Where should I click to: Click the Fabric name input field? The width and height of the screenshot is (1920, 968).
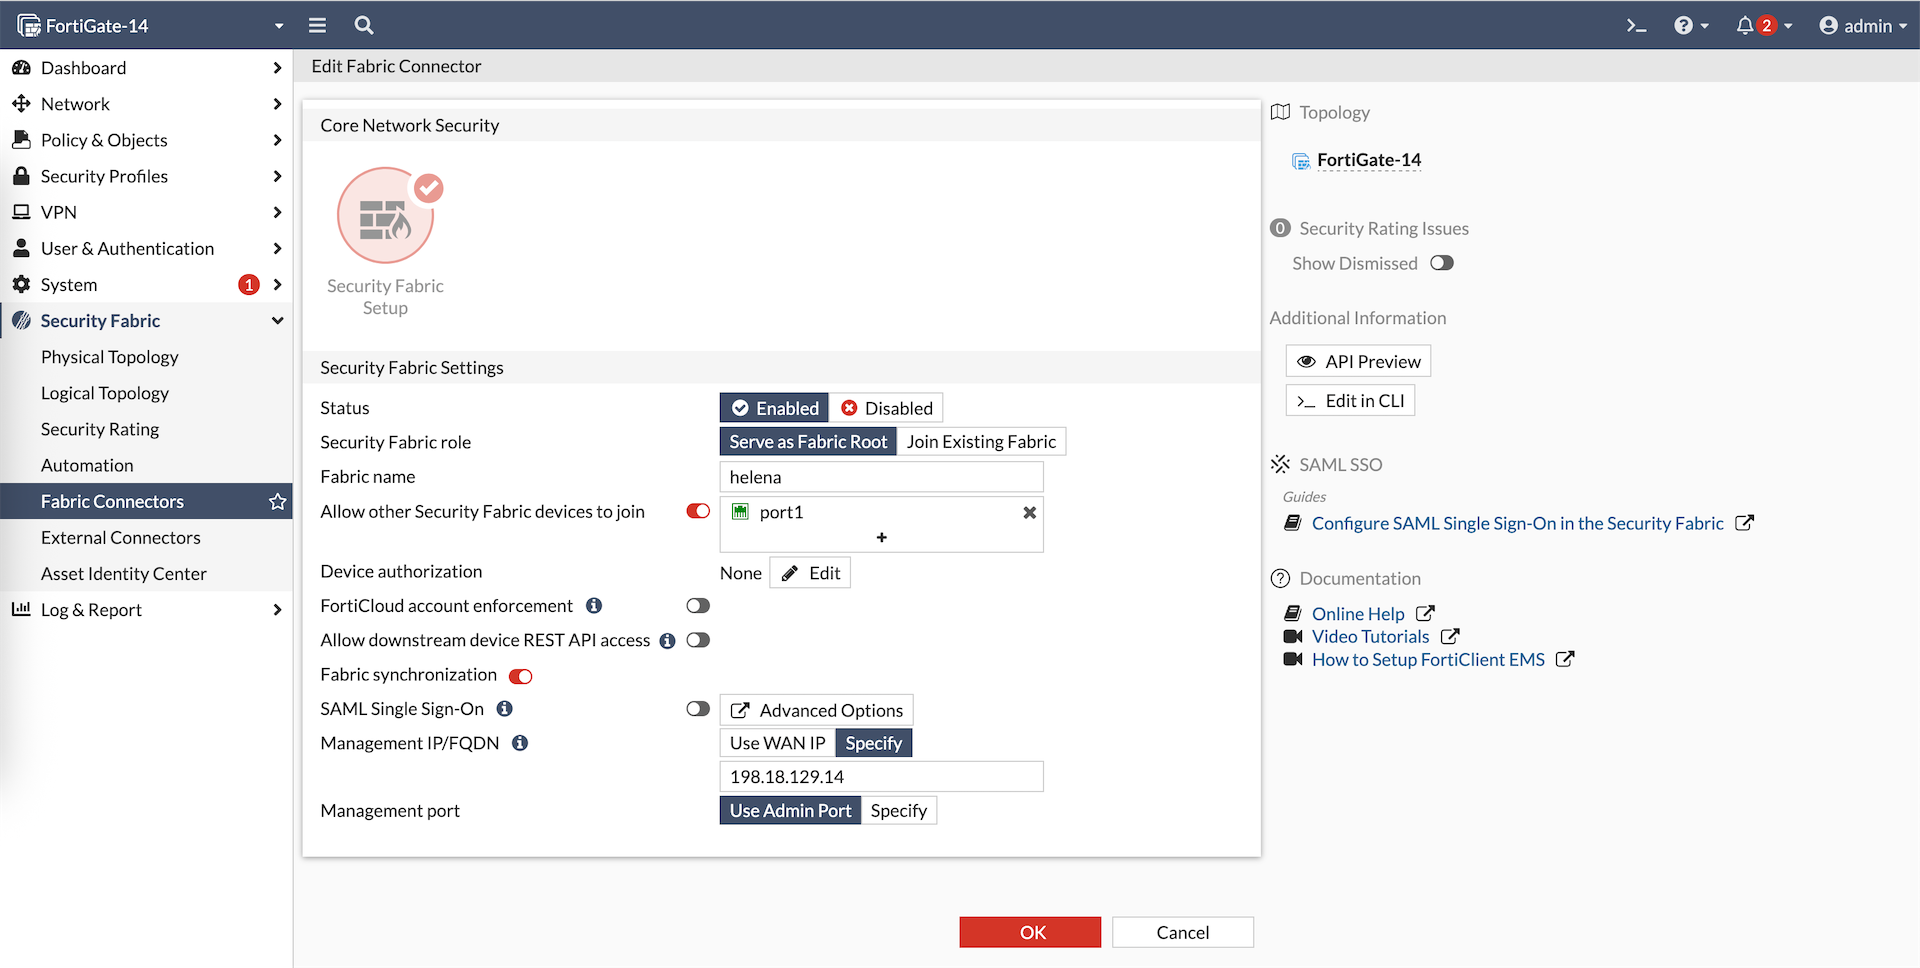pos(881,477)
